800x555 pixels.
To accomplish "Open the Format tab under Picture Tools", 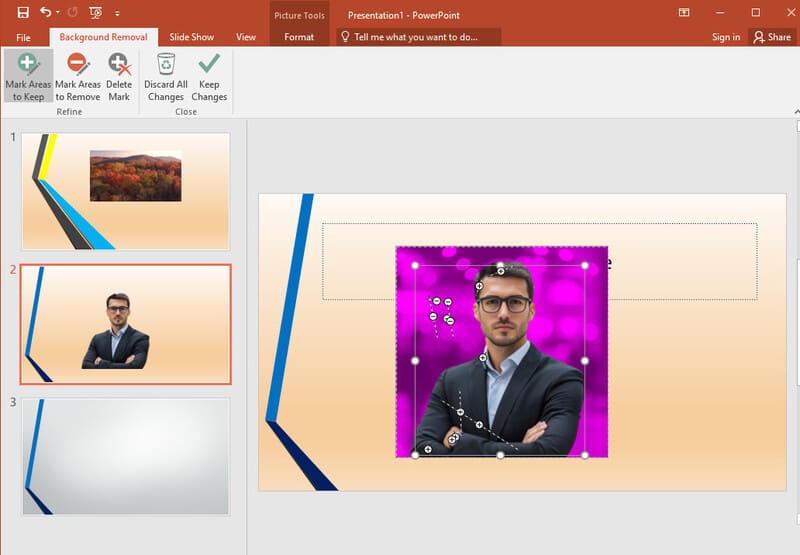I will [x=299, y=37].
